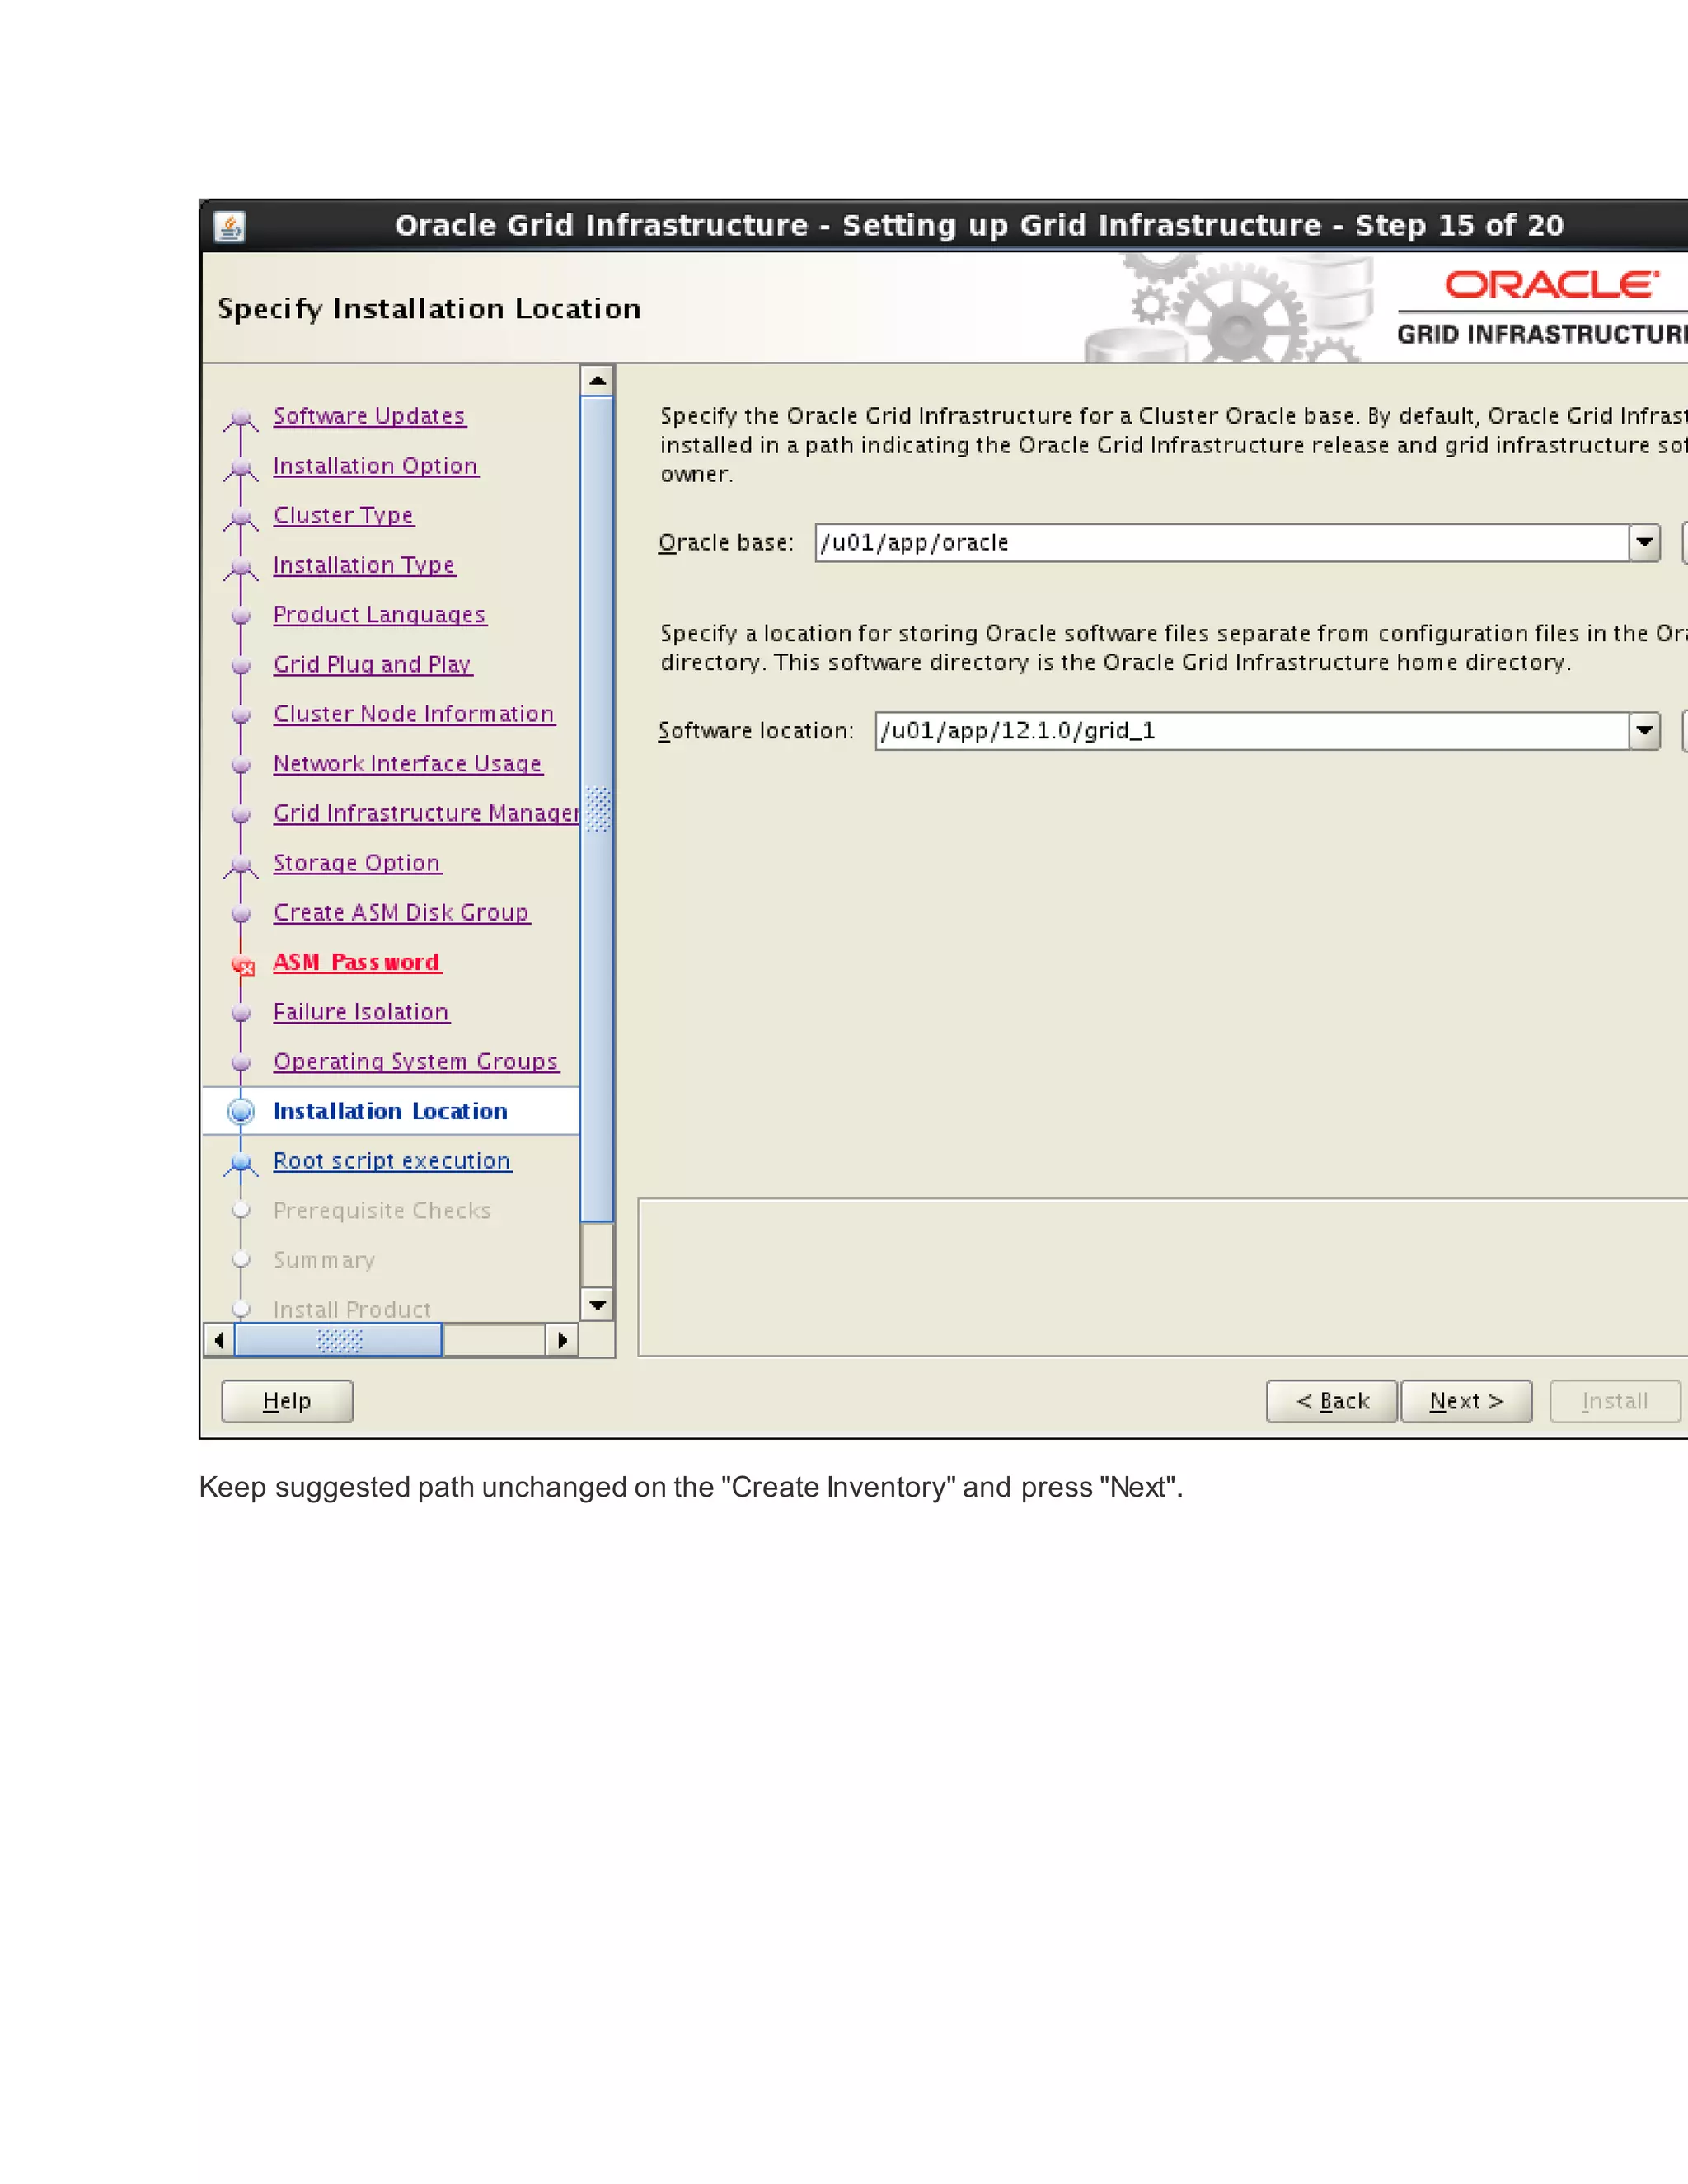Click Storage Option step node icon
The width and height of the screenshot is (1688, 2184).
pos(241,865)
